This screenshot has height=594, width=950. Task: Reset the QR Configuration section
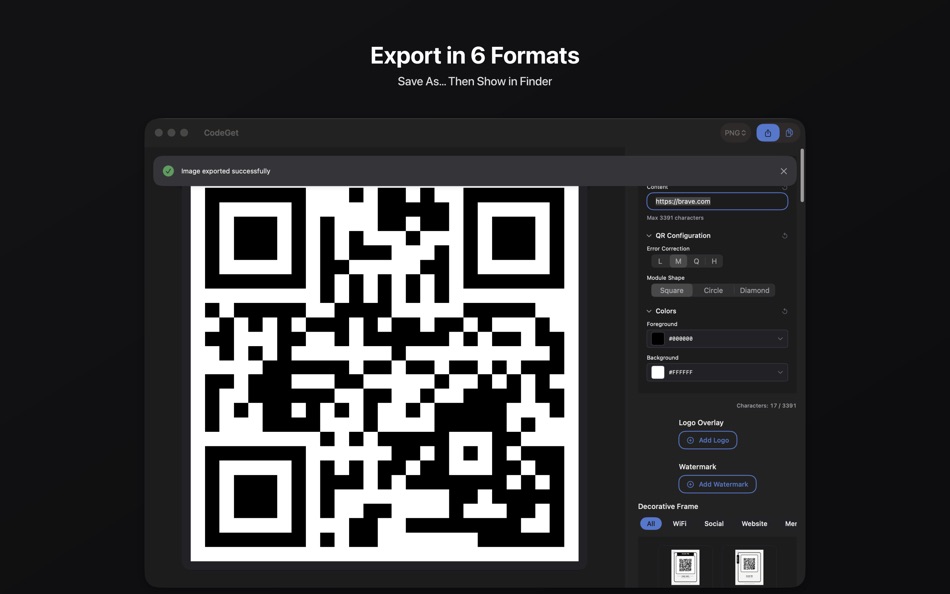[x=785, y=236]
